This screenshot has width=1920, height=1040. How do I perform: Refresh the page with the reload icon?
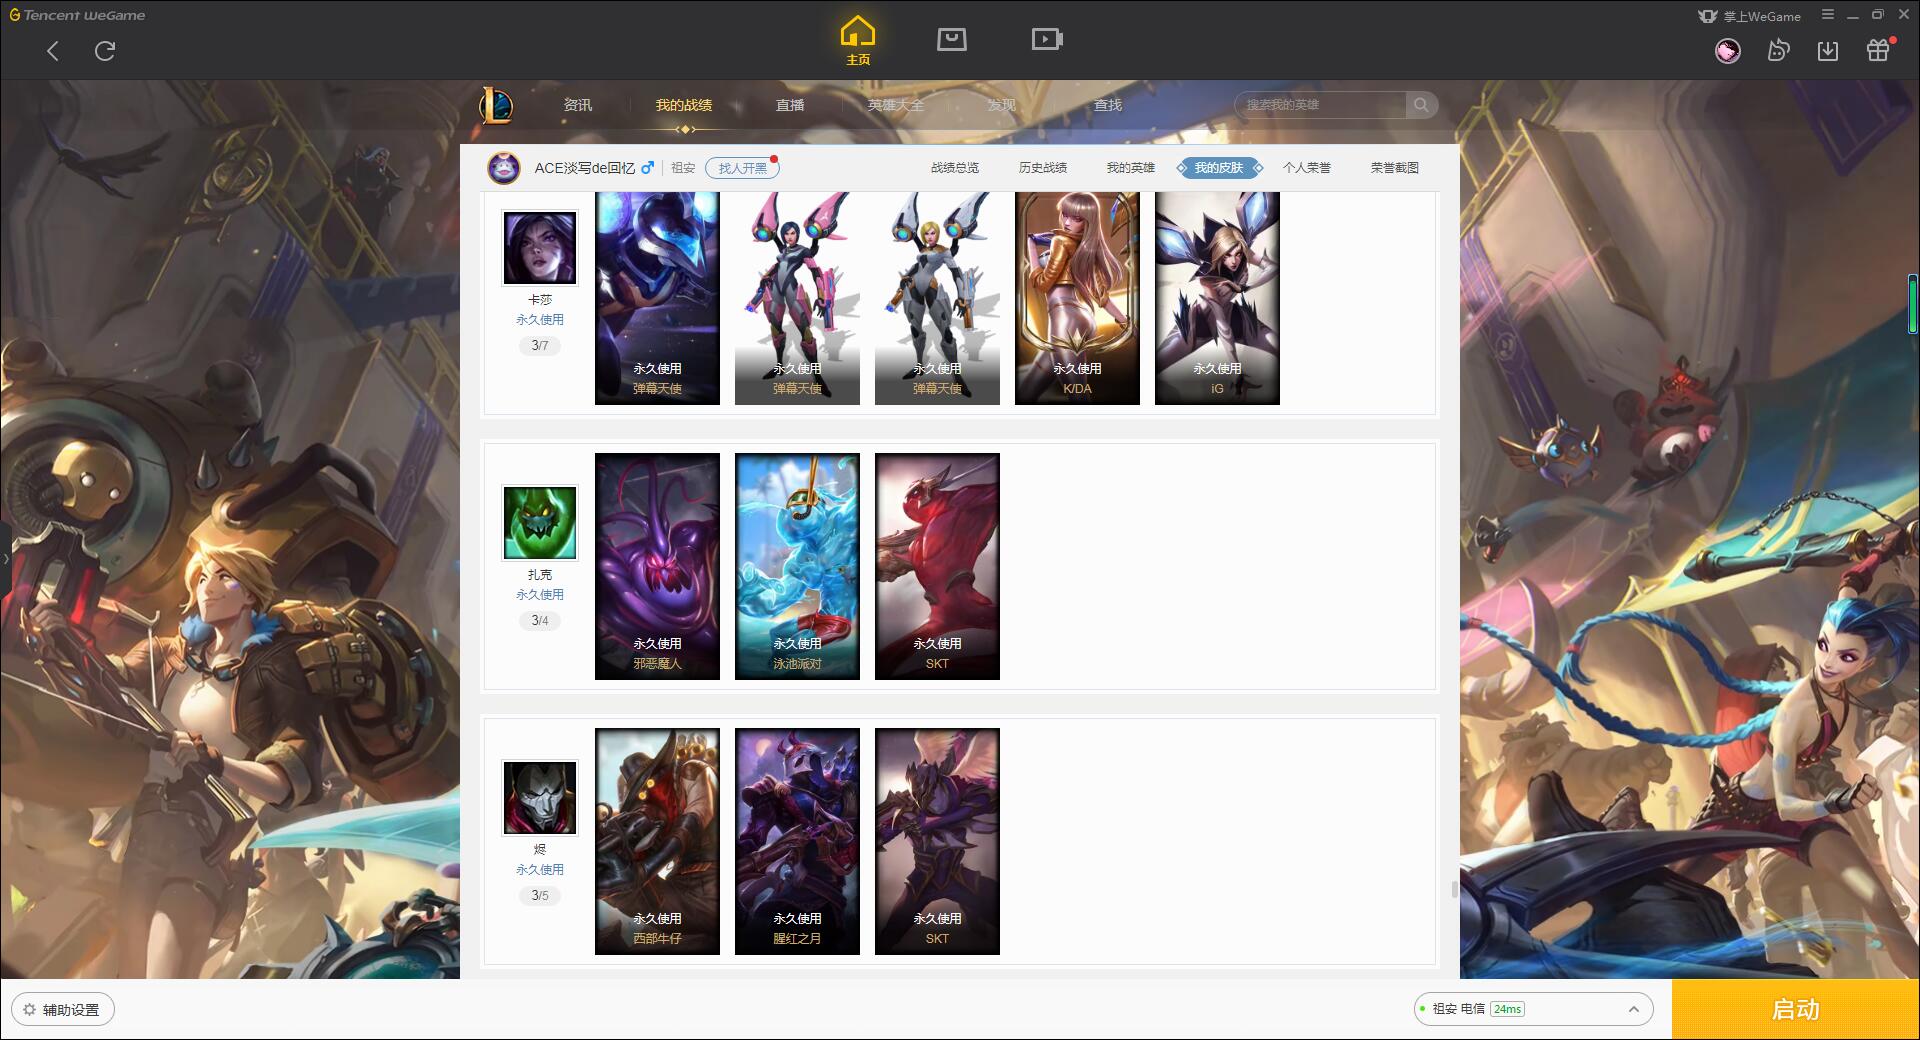105,51
